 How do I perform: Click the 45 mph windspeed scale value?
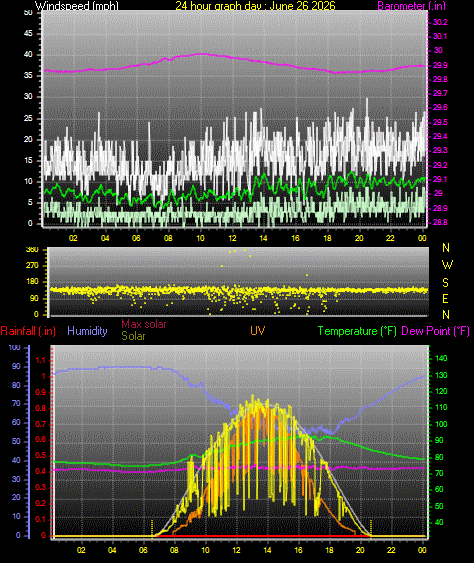28,33
